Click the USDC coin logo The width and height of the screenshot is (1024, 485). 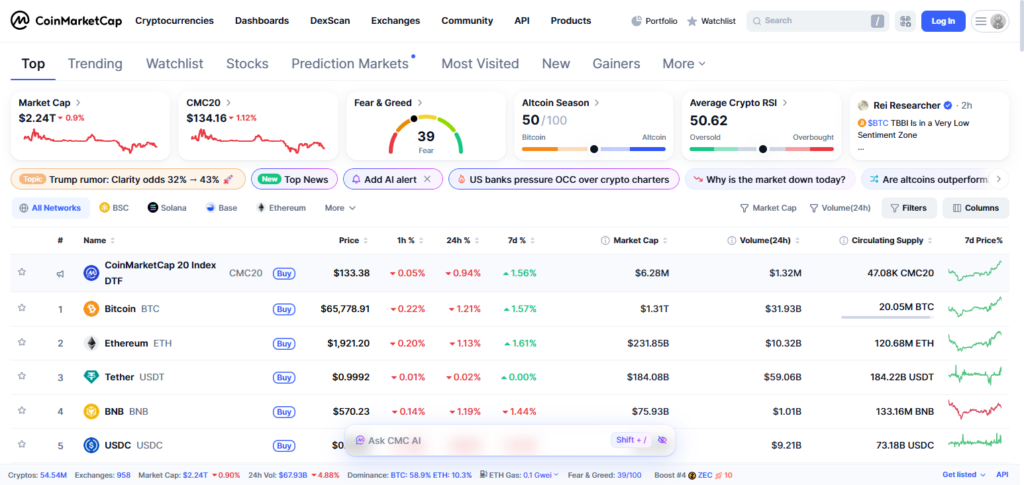point(91,446)
